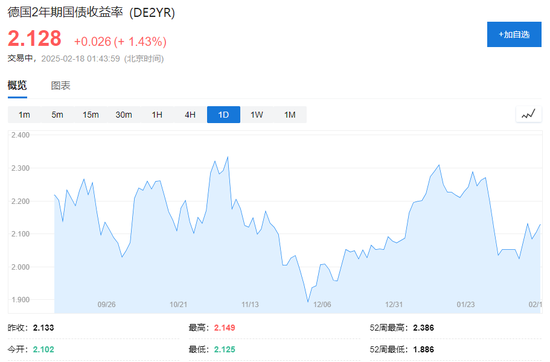The width and height of the screenshot is (550, 362).
Task: Click the 2.200 y-axis label
Action: tap(20, 201)
